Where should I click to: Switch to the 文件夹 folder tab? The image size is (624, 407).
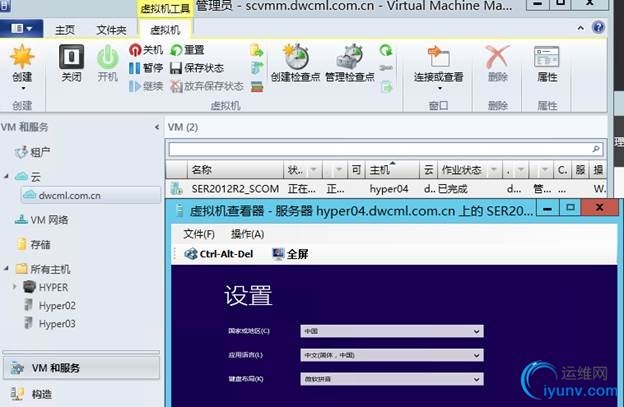click(x=111, y=30)
